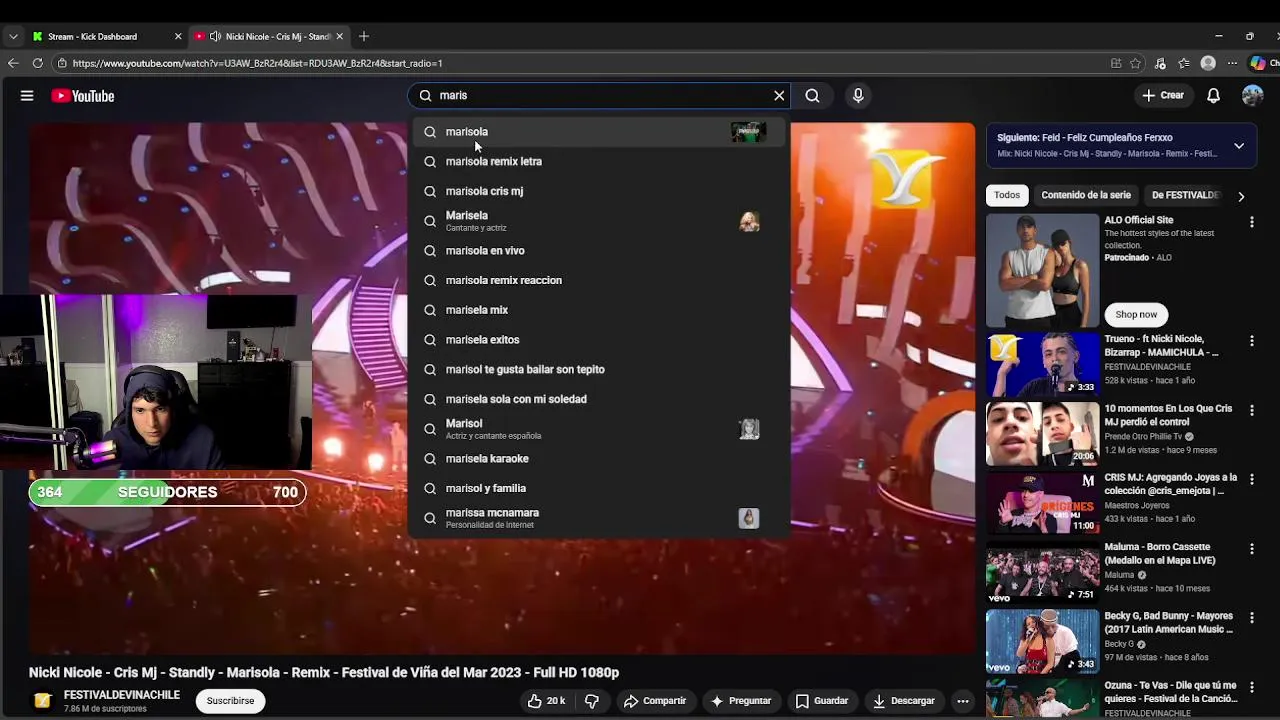The image size is (1280, 720).
Task: Submit search with the magnifier button
Action: [x=812, y=96]
